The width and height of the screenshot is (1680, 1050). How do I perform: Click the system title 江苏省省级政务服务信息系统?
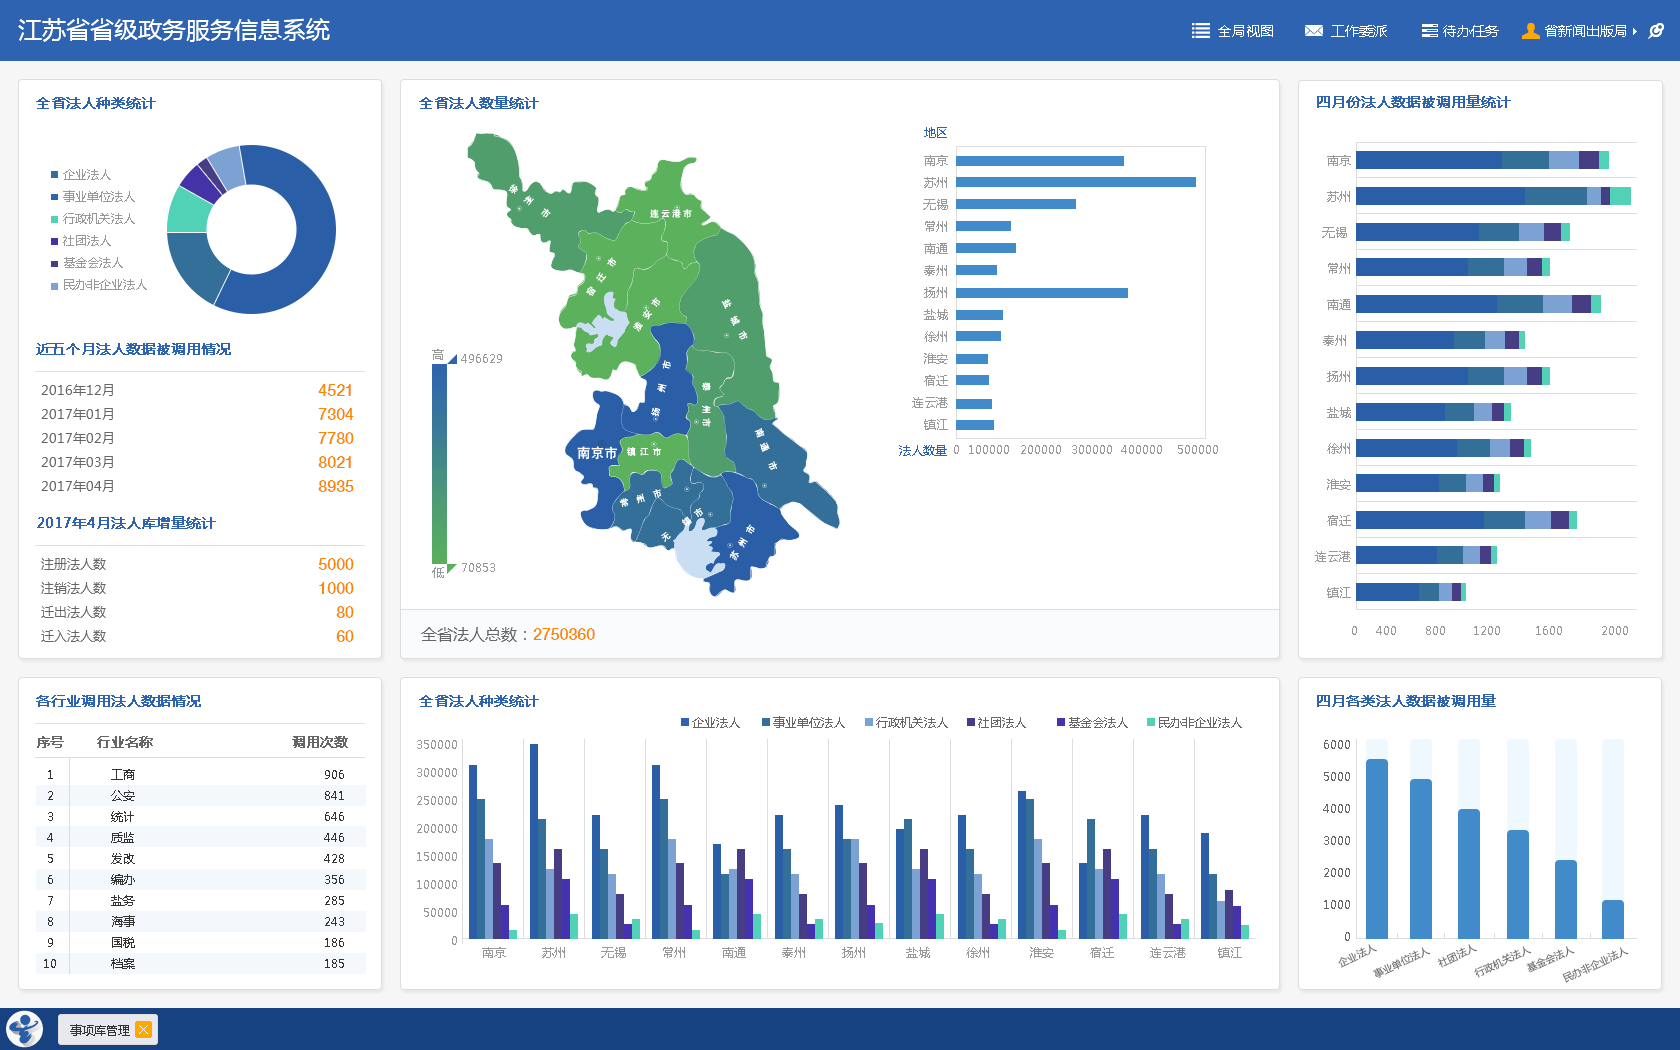174,30
